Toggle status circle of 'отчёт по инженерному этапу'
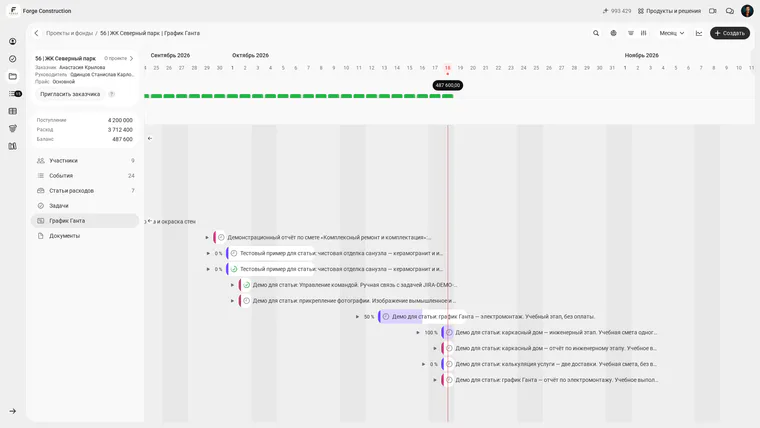The image size is (760, 428). (x=449, y=349)
